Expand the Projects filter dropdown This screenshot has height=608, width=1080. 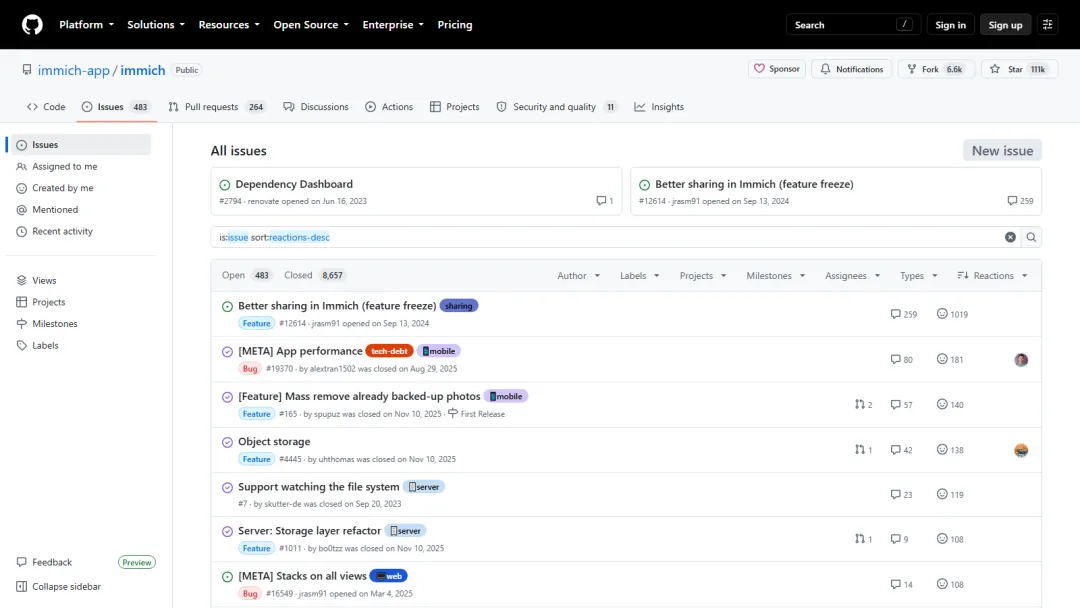(703, 275)
